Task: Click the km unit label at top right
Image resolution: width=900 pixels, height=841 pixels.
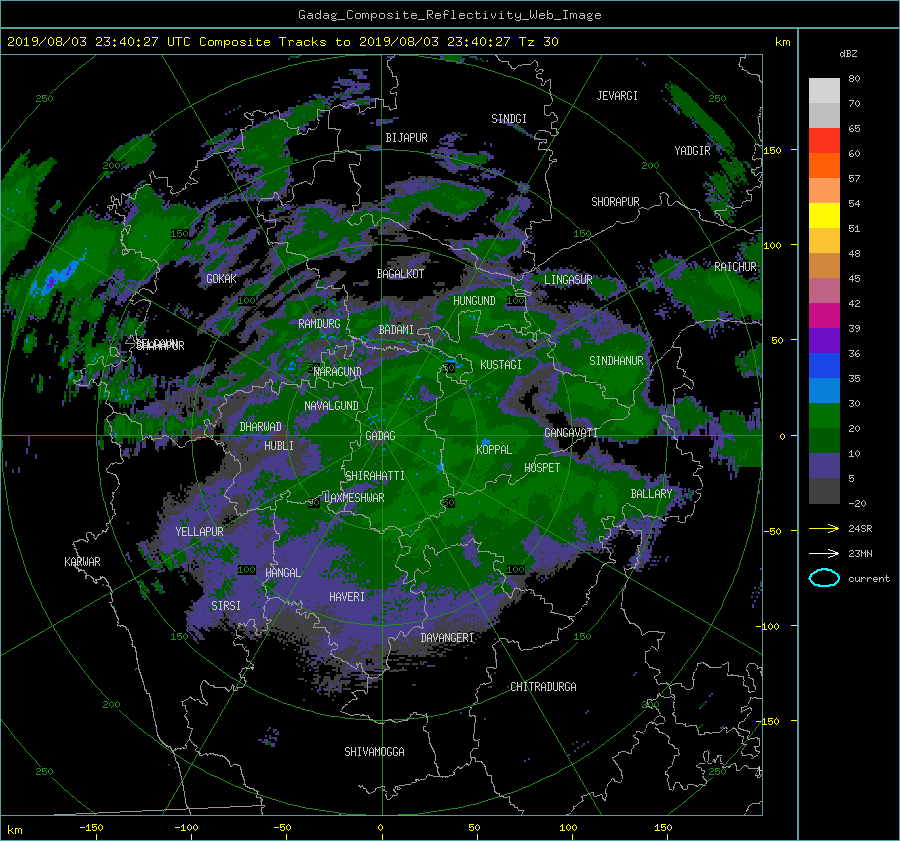Action: coord(782,42)
